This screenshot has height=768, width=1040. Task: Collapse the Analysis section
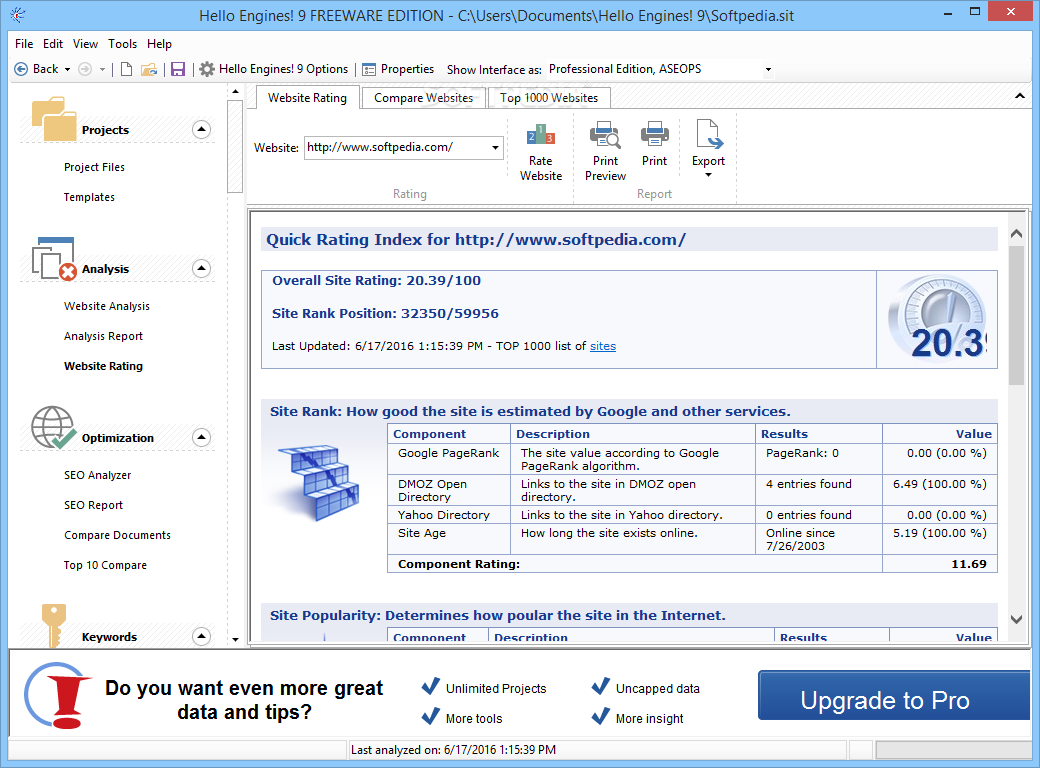click(x=202, y=269)
